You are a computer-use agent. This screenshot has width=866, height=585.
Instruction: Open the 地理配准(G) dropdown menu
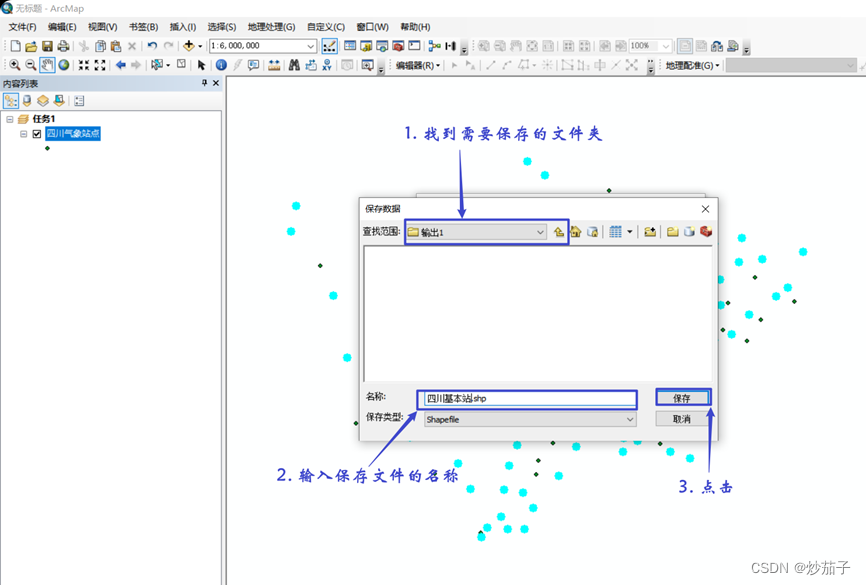tap(693, 65)
